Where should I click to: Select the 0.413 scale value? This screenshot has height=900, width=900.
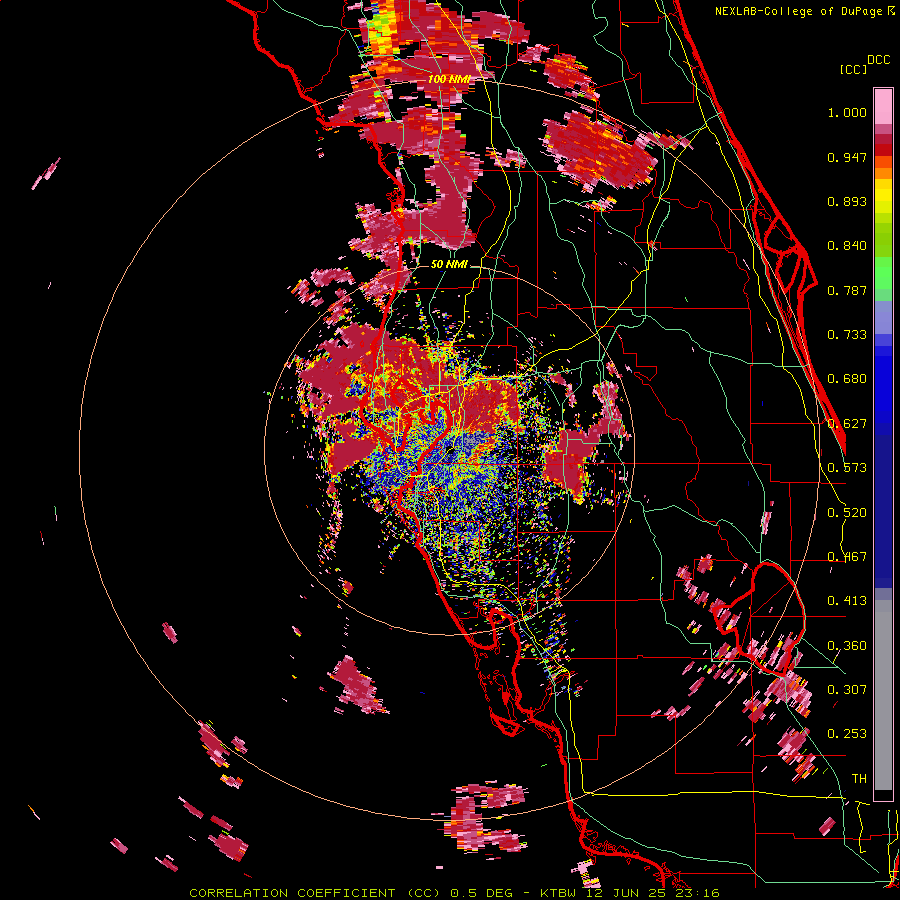click(847, 601)
